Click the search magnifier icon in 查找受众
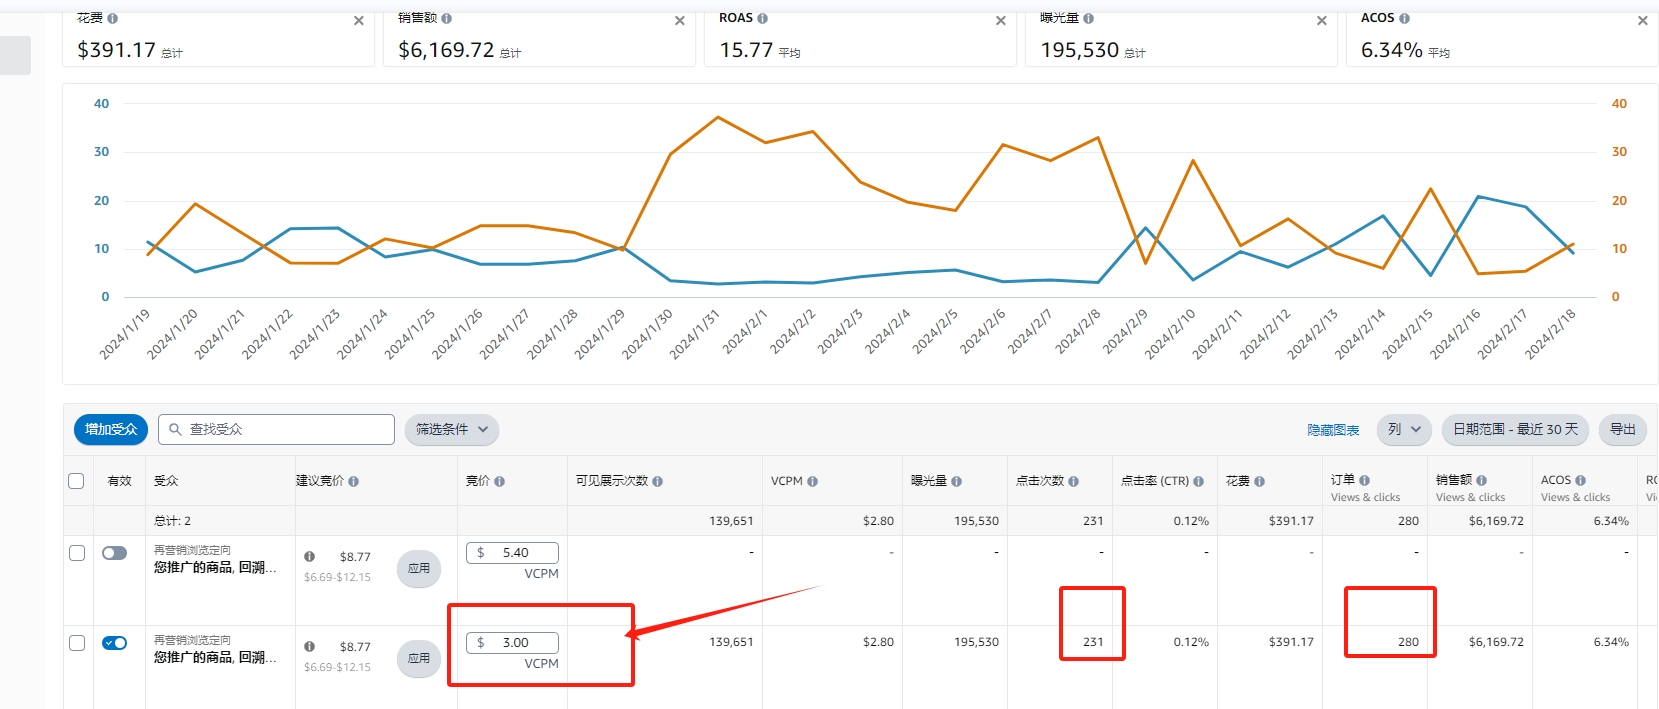 coord(175,429)
